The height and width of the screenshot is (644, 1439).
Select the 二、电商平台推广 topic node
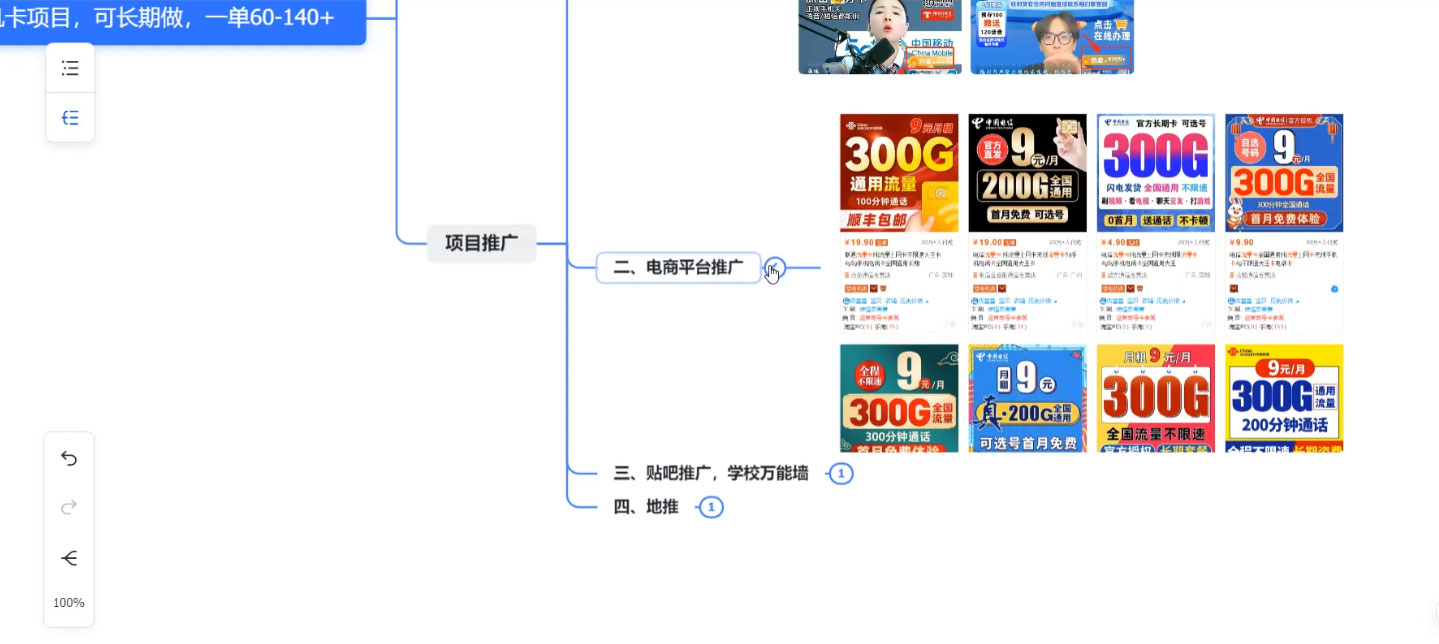[x=679, y=267]
